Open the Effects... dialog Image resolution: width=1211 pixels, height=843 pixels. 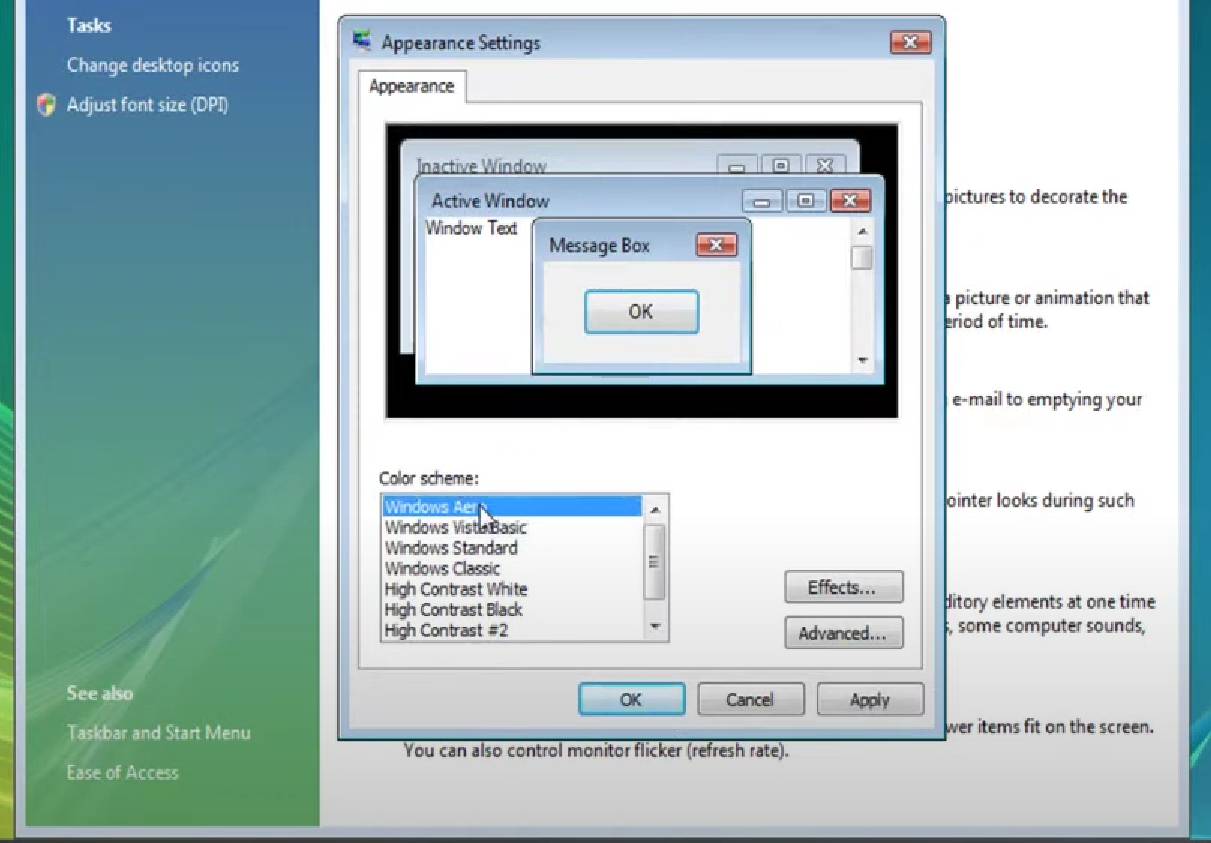[x=843, y=588]
